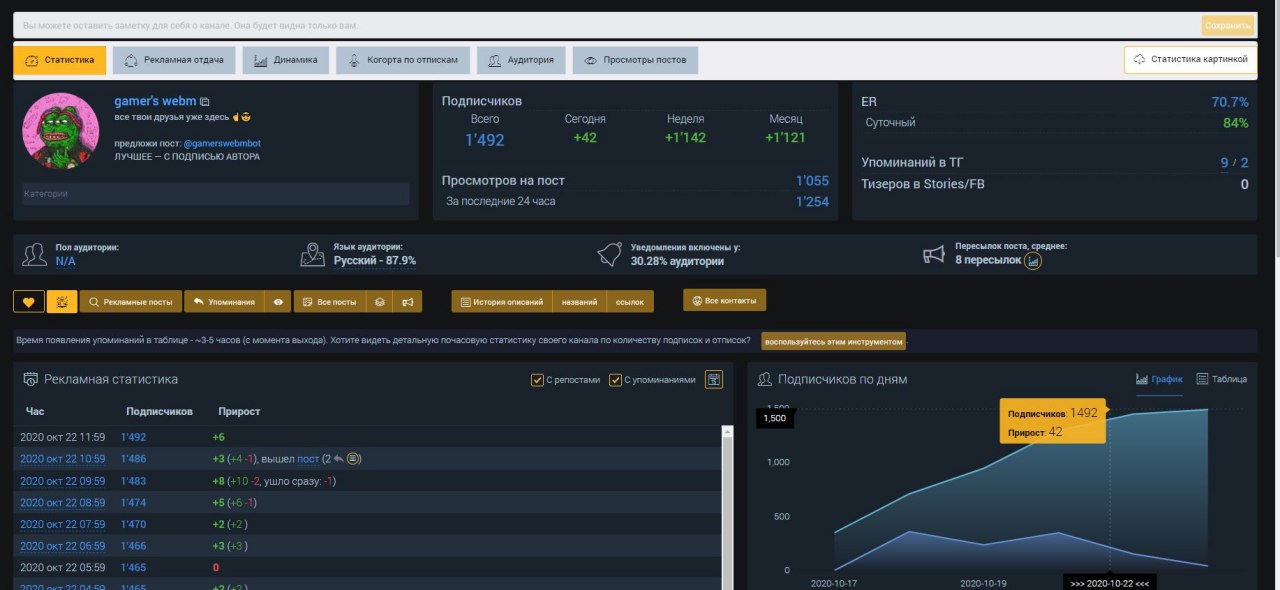Click the yellow icon button after heart
1280x590 pixels.
click(61, 302)
